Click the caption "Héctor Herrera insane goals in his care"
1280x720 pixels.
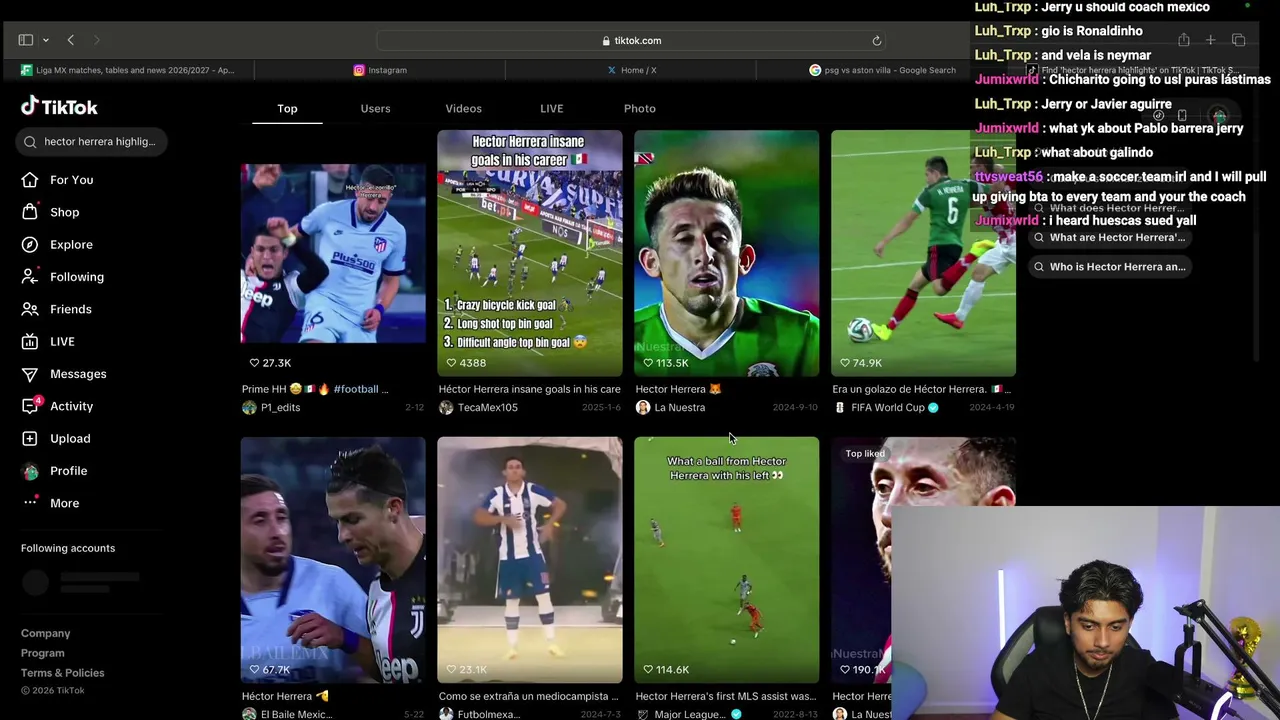click(530, 389)
